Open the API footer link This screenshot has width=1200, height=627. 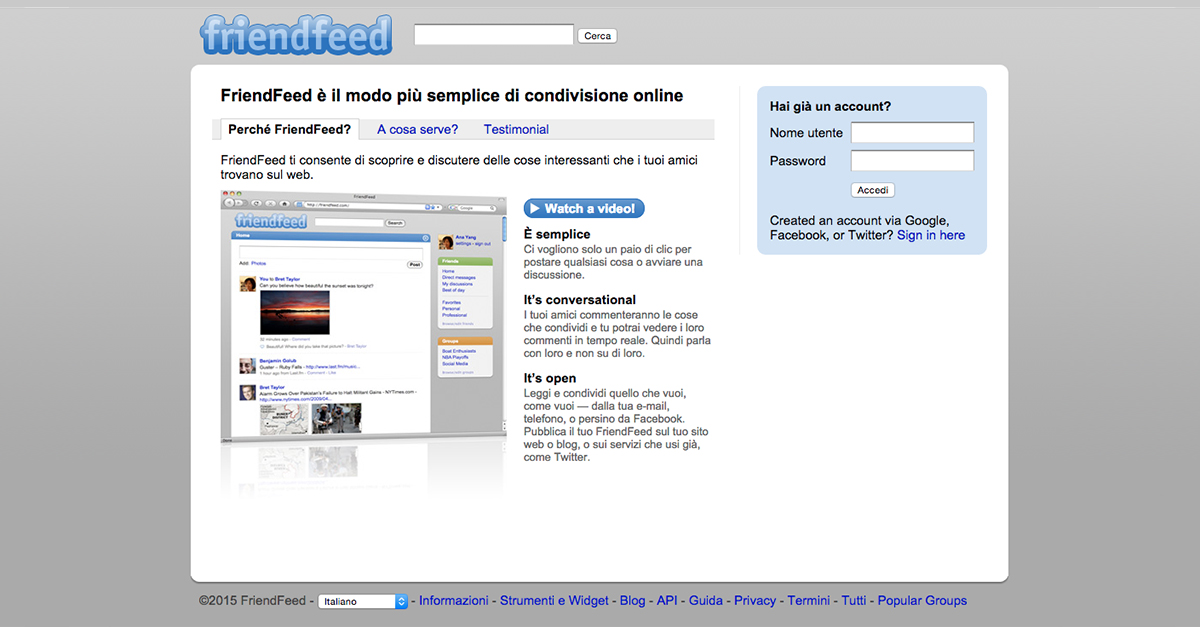pos(667,601)
